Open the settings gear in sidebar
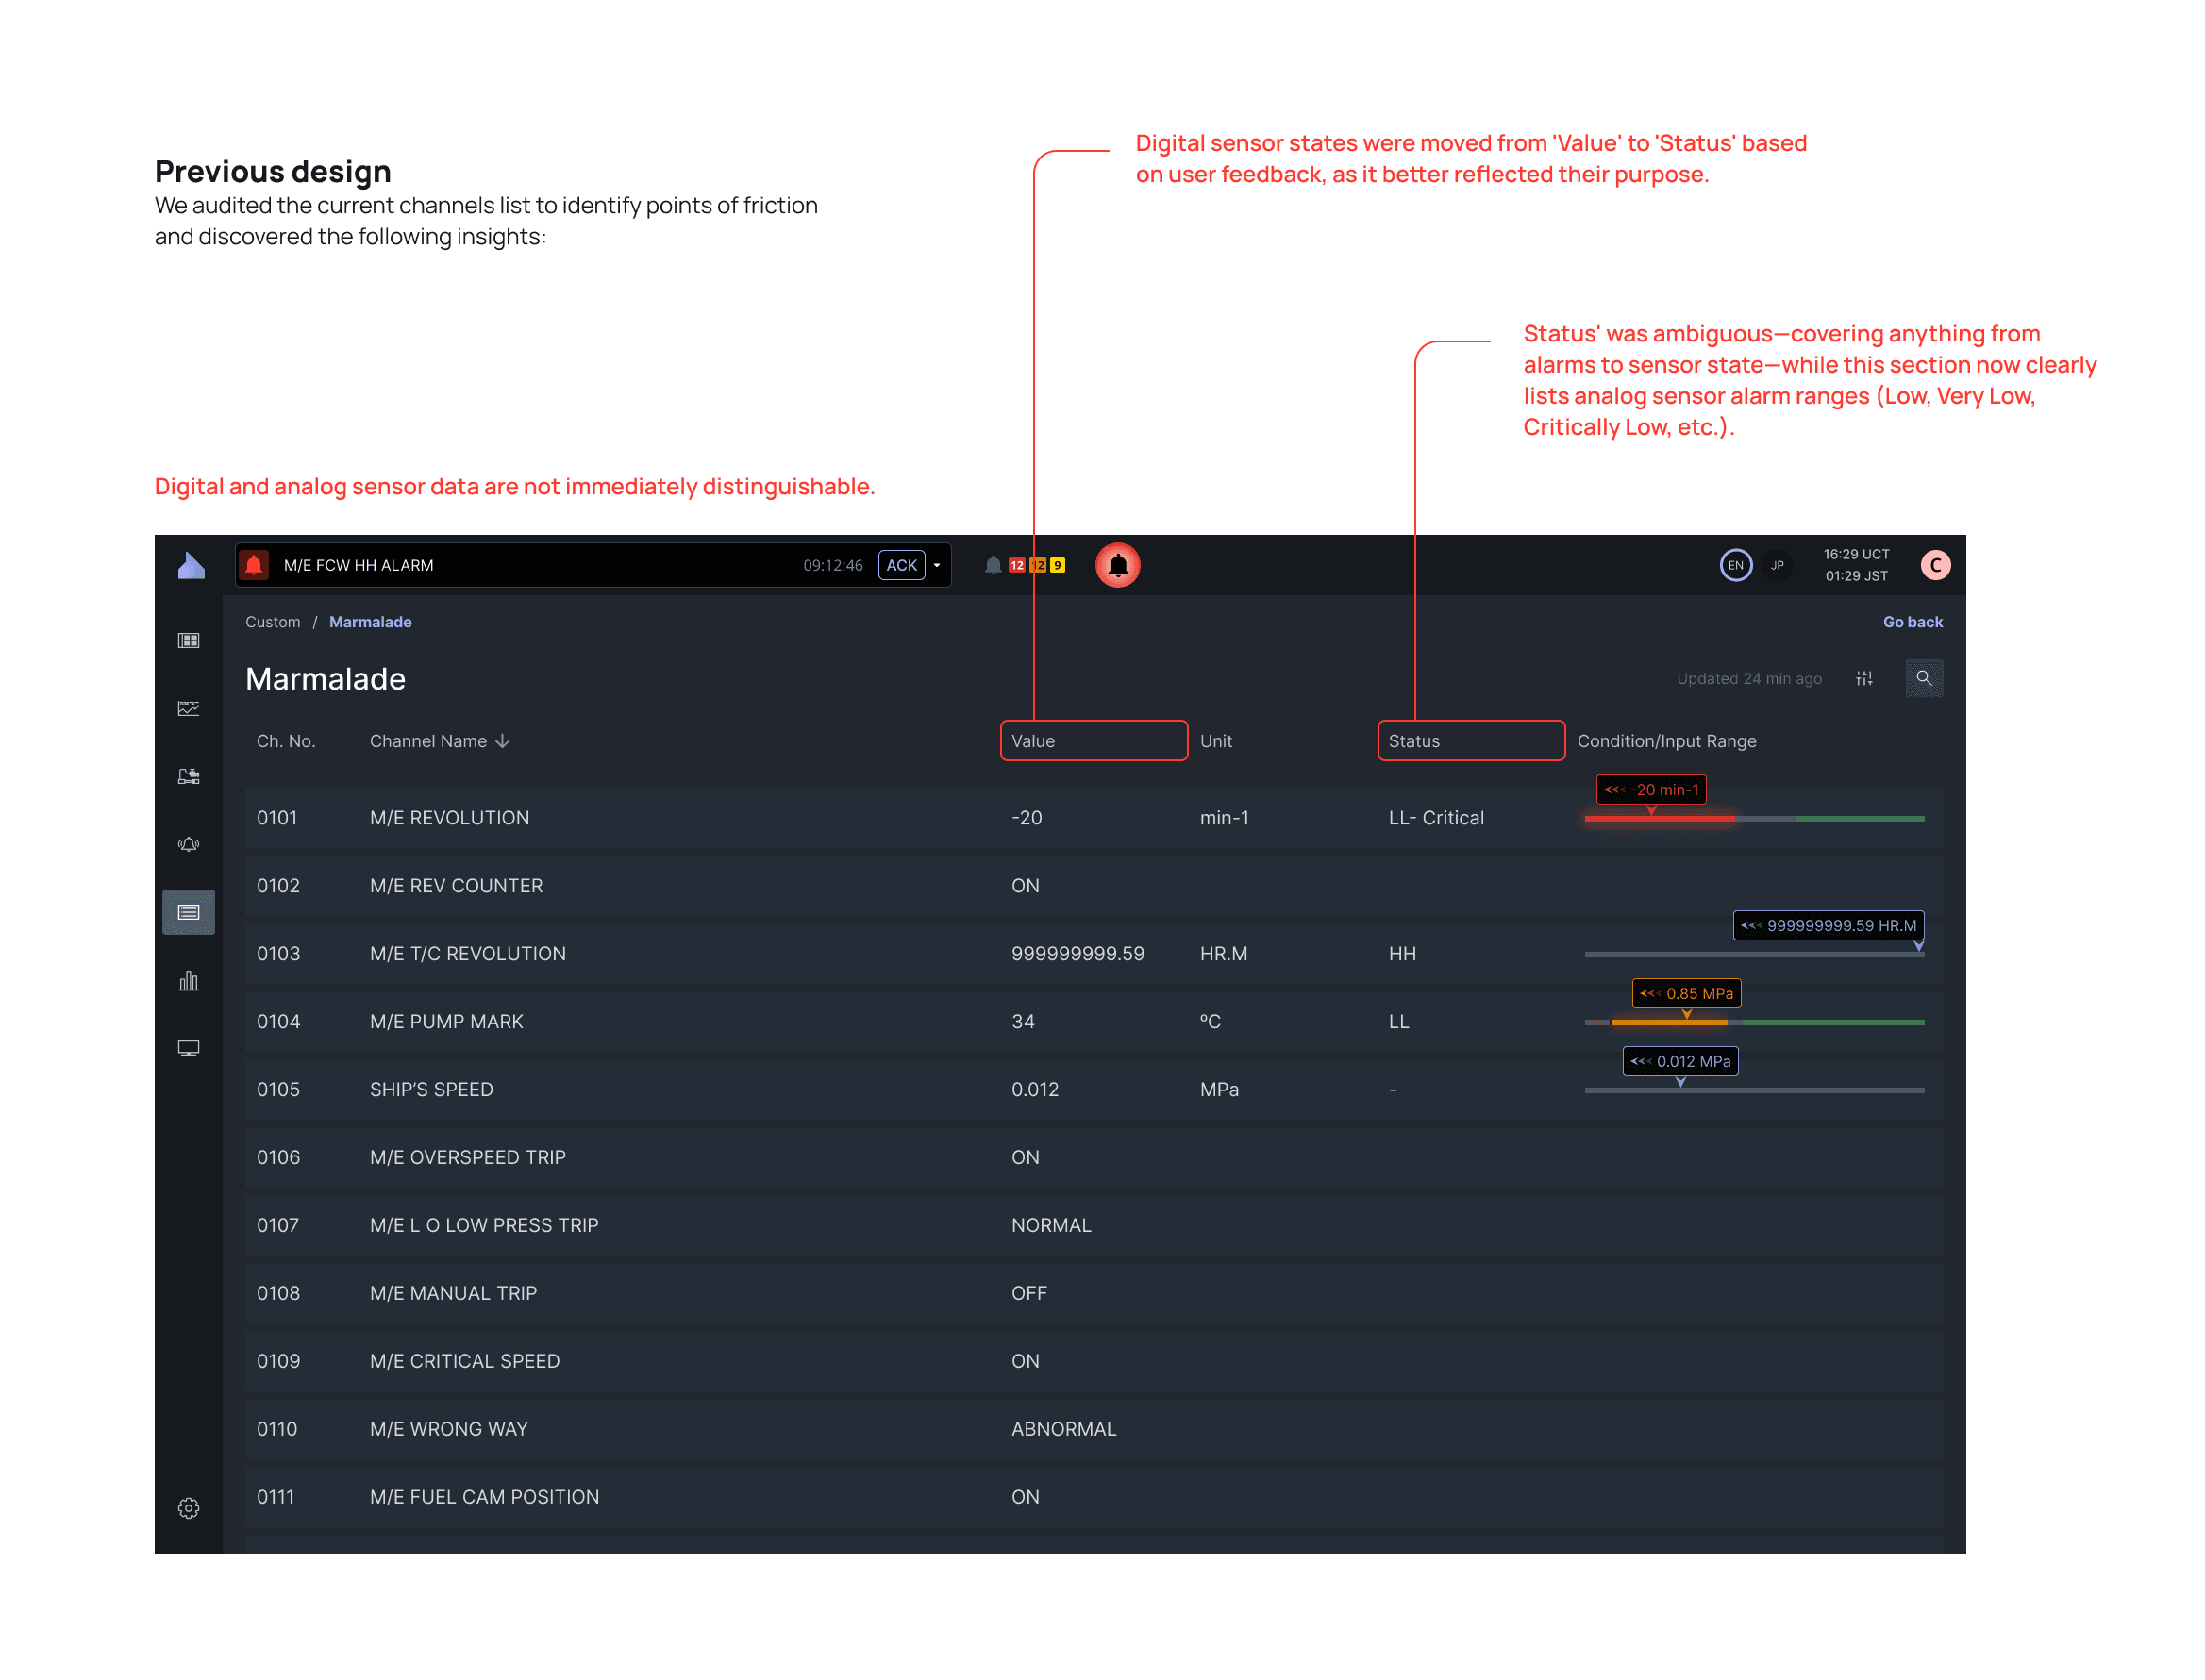2205x1680 pixels. (188, 1508)
